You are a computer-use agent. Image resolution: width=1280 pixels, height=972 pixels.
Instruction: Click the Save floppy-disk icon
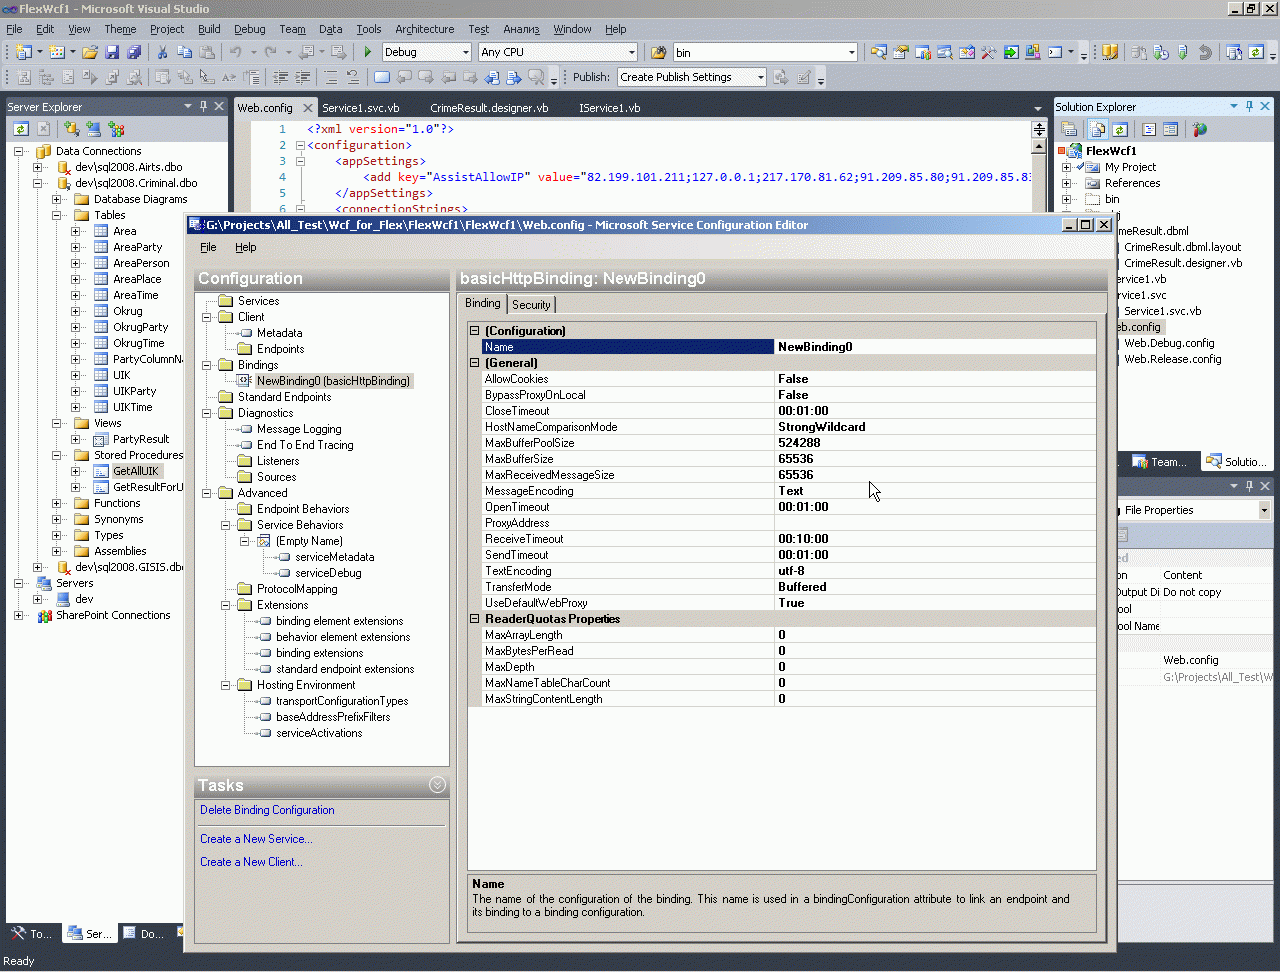coord(112,52)
